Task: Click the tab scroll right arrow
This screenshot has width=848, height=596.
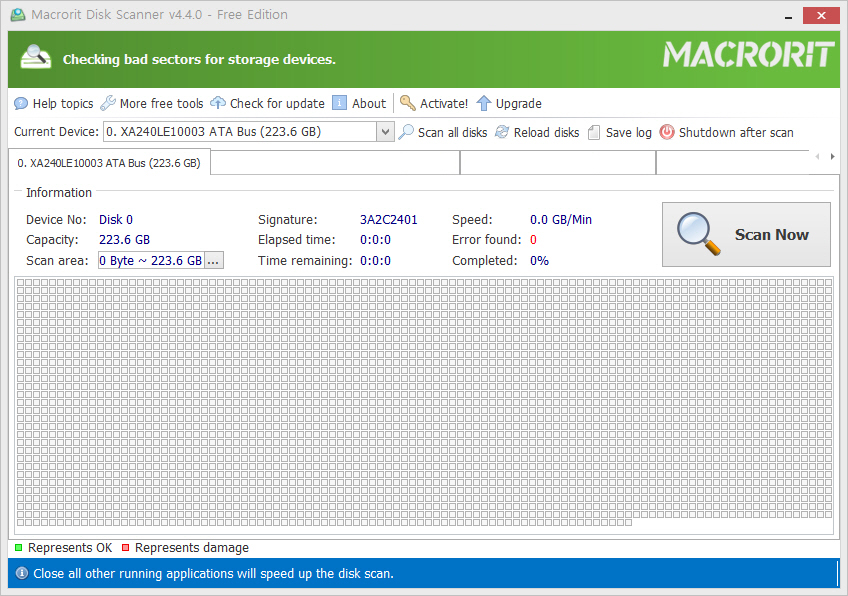Action: pyautogui.click(x=832, y=156)
